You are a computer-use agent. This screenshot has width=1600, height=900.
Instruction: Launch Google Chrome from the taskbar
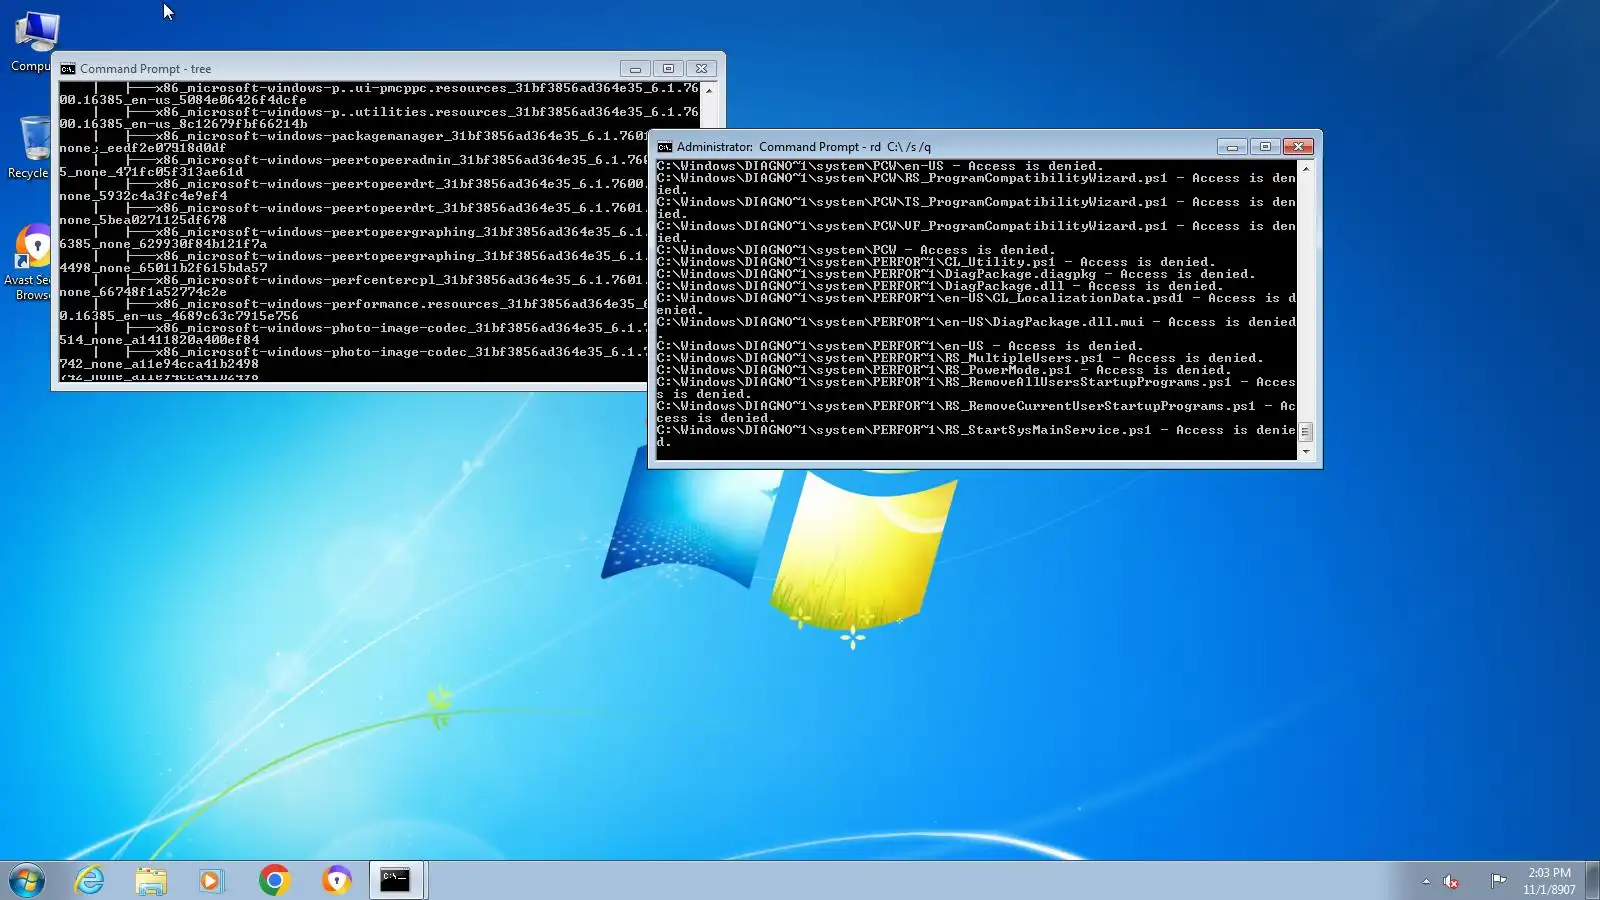point(274,881)
